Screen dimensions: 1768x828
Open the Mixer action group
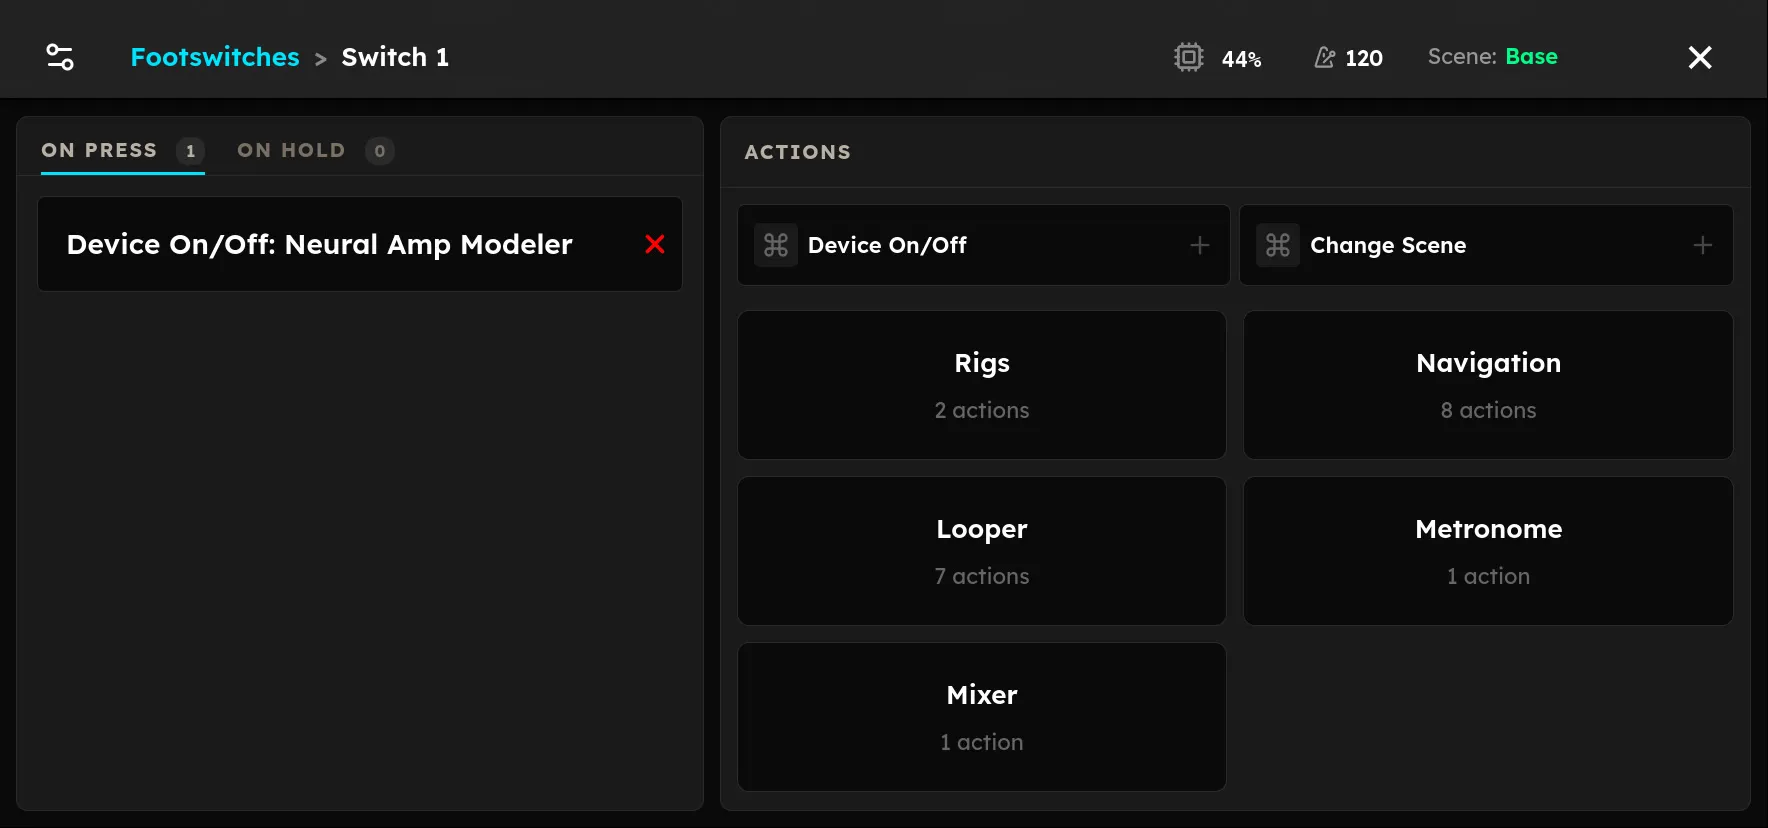click(982, 717)
